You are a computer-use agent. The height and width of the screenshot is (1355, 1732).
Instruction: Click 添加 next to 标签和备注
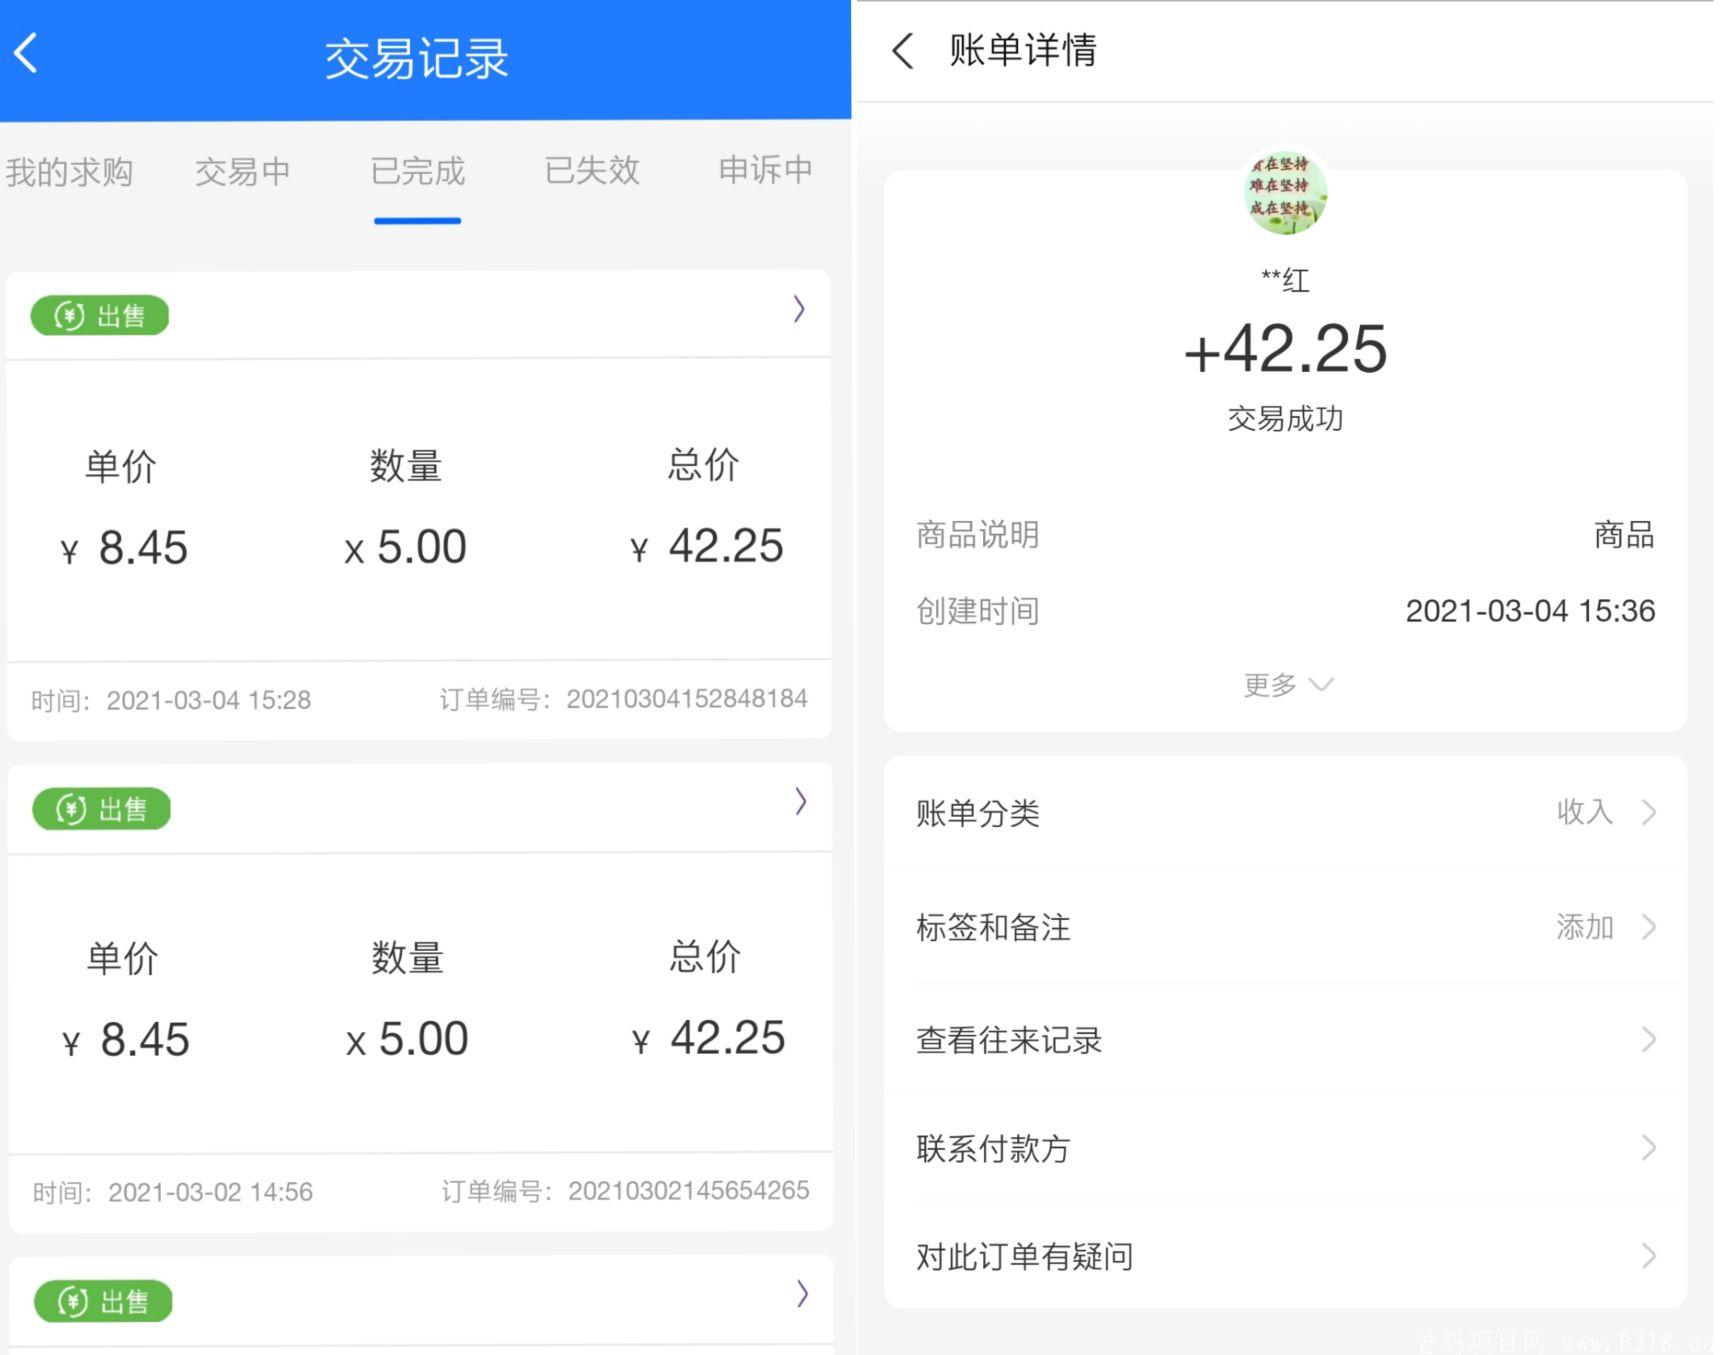coord(1583,927)
